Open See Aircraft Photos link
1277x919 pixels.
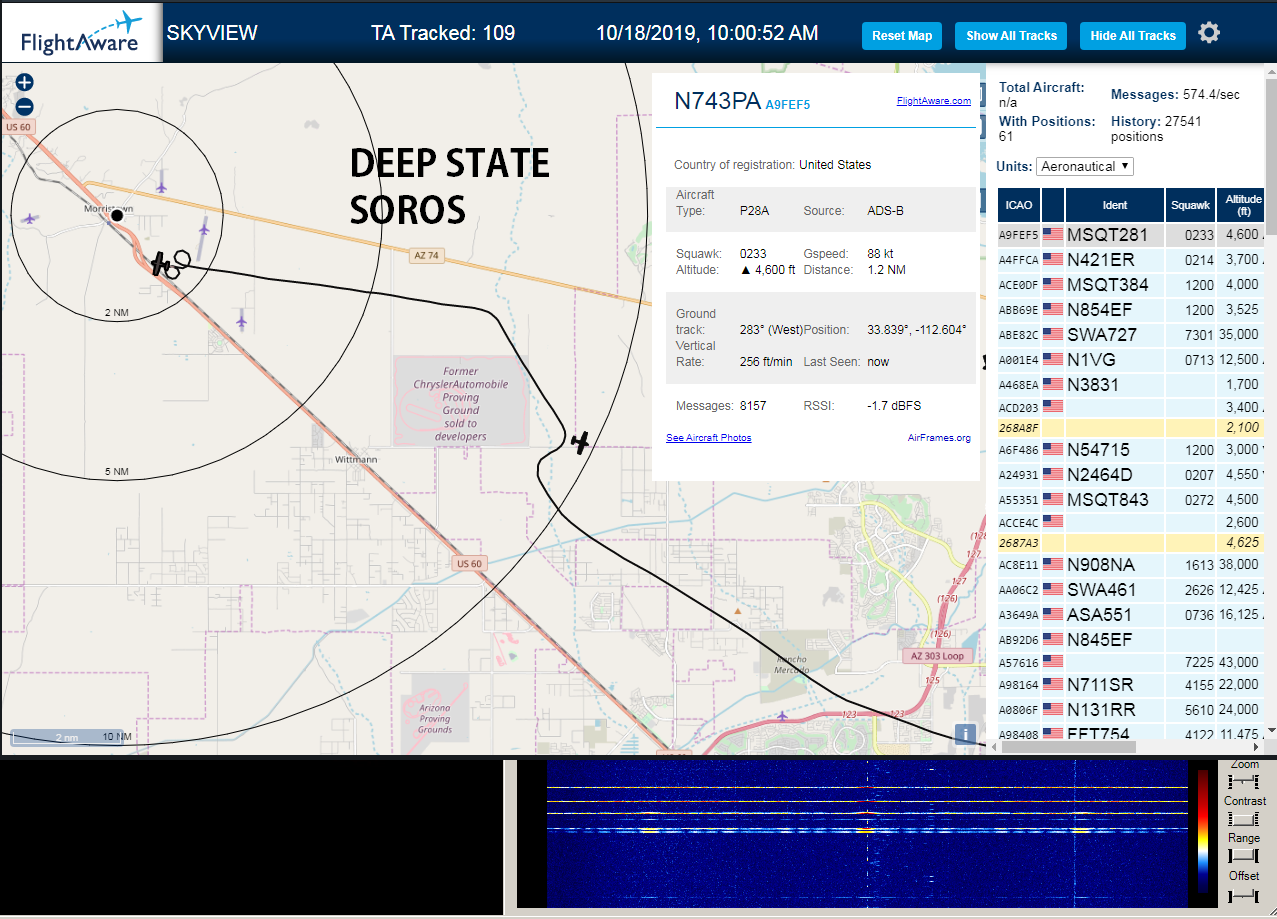[709, 438]
